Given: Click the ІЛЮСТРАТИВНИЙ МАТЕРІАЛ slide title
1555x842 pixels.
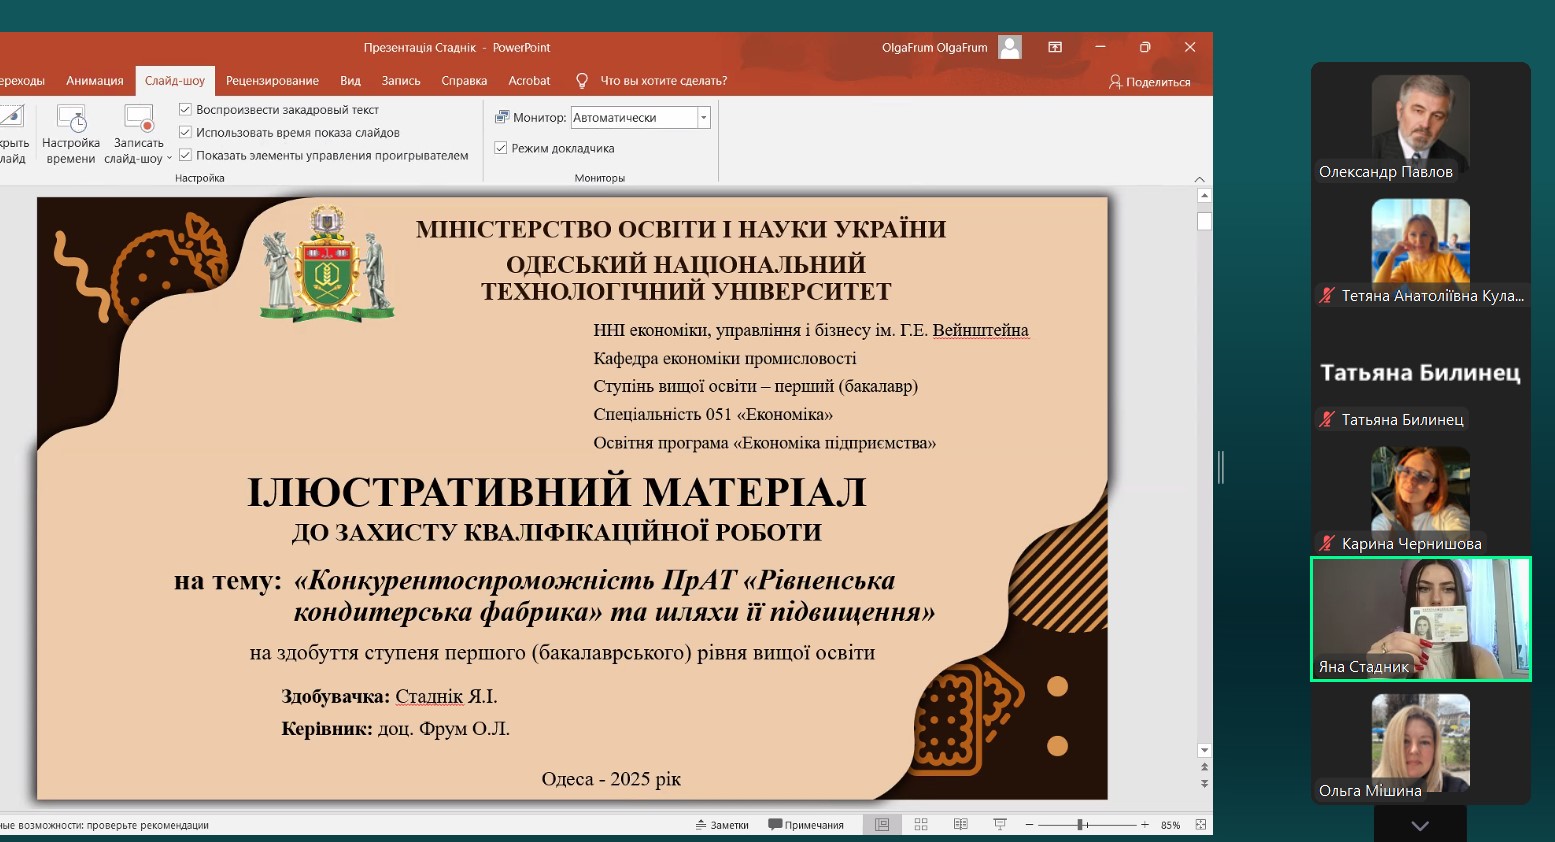Looking at the screenshot, I should (557, 492).
